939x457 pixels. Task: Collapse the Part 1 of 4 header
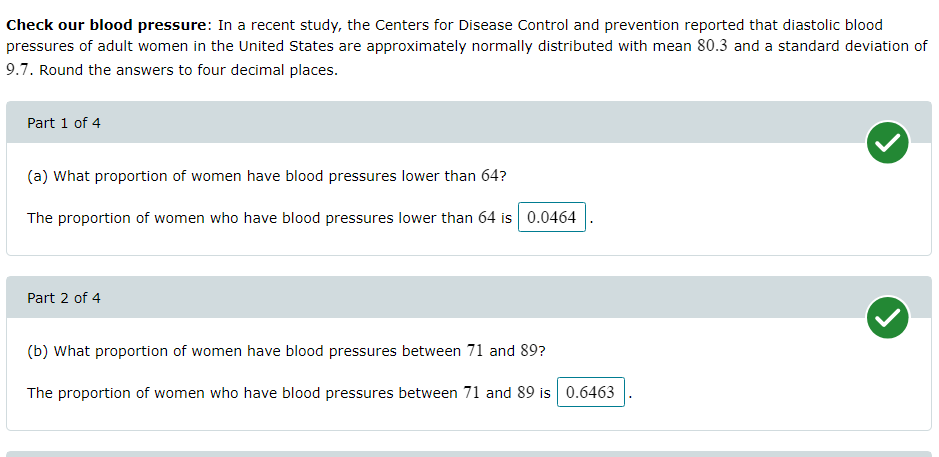tap(469, 123)
